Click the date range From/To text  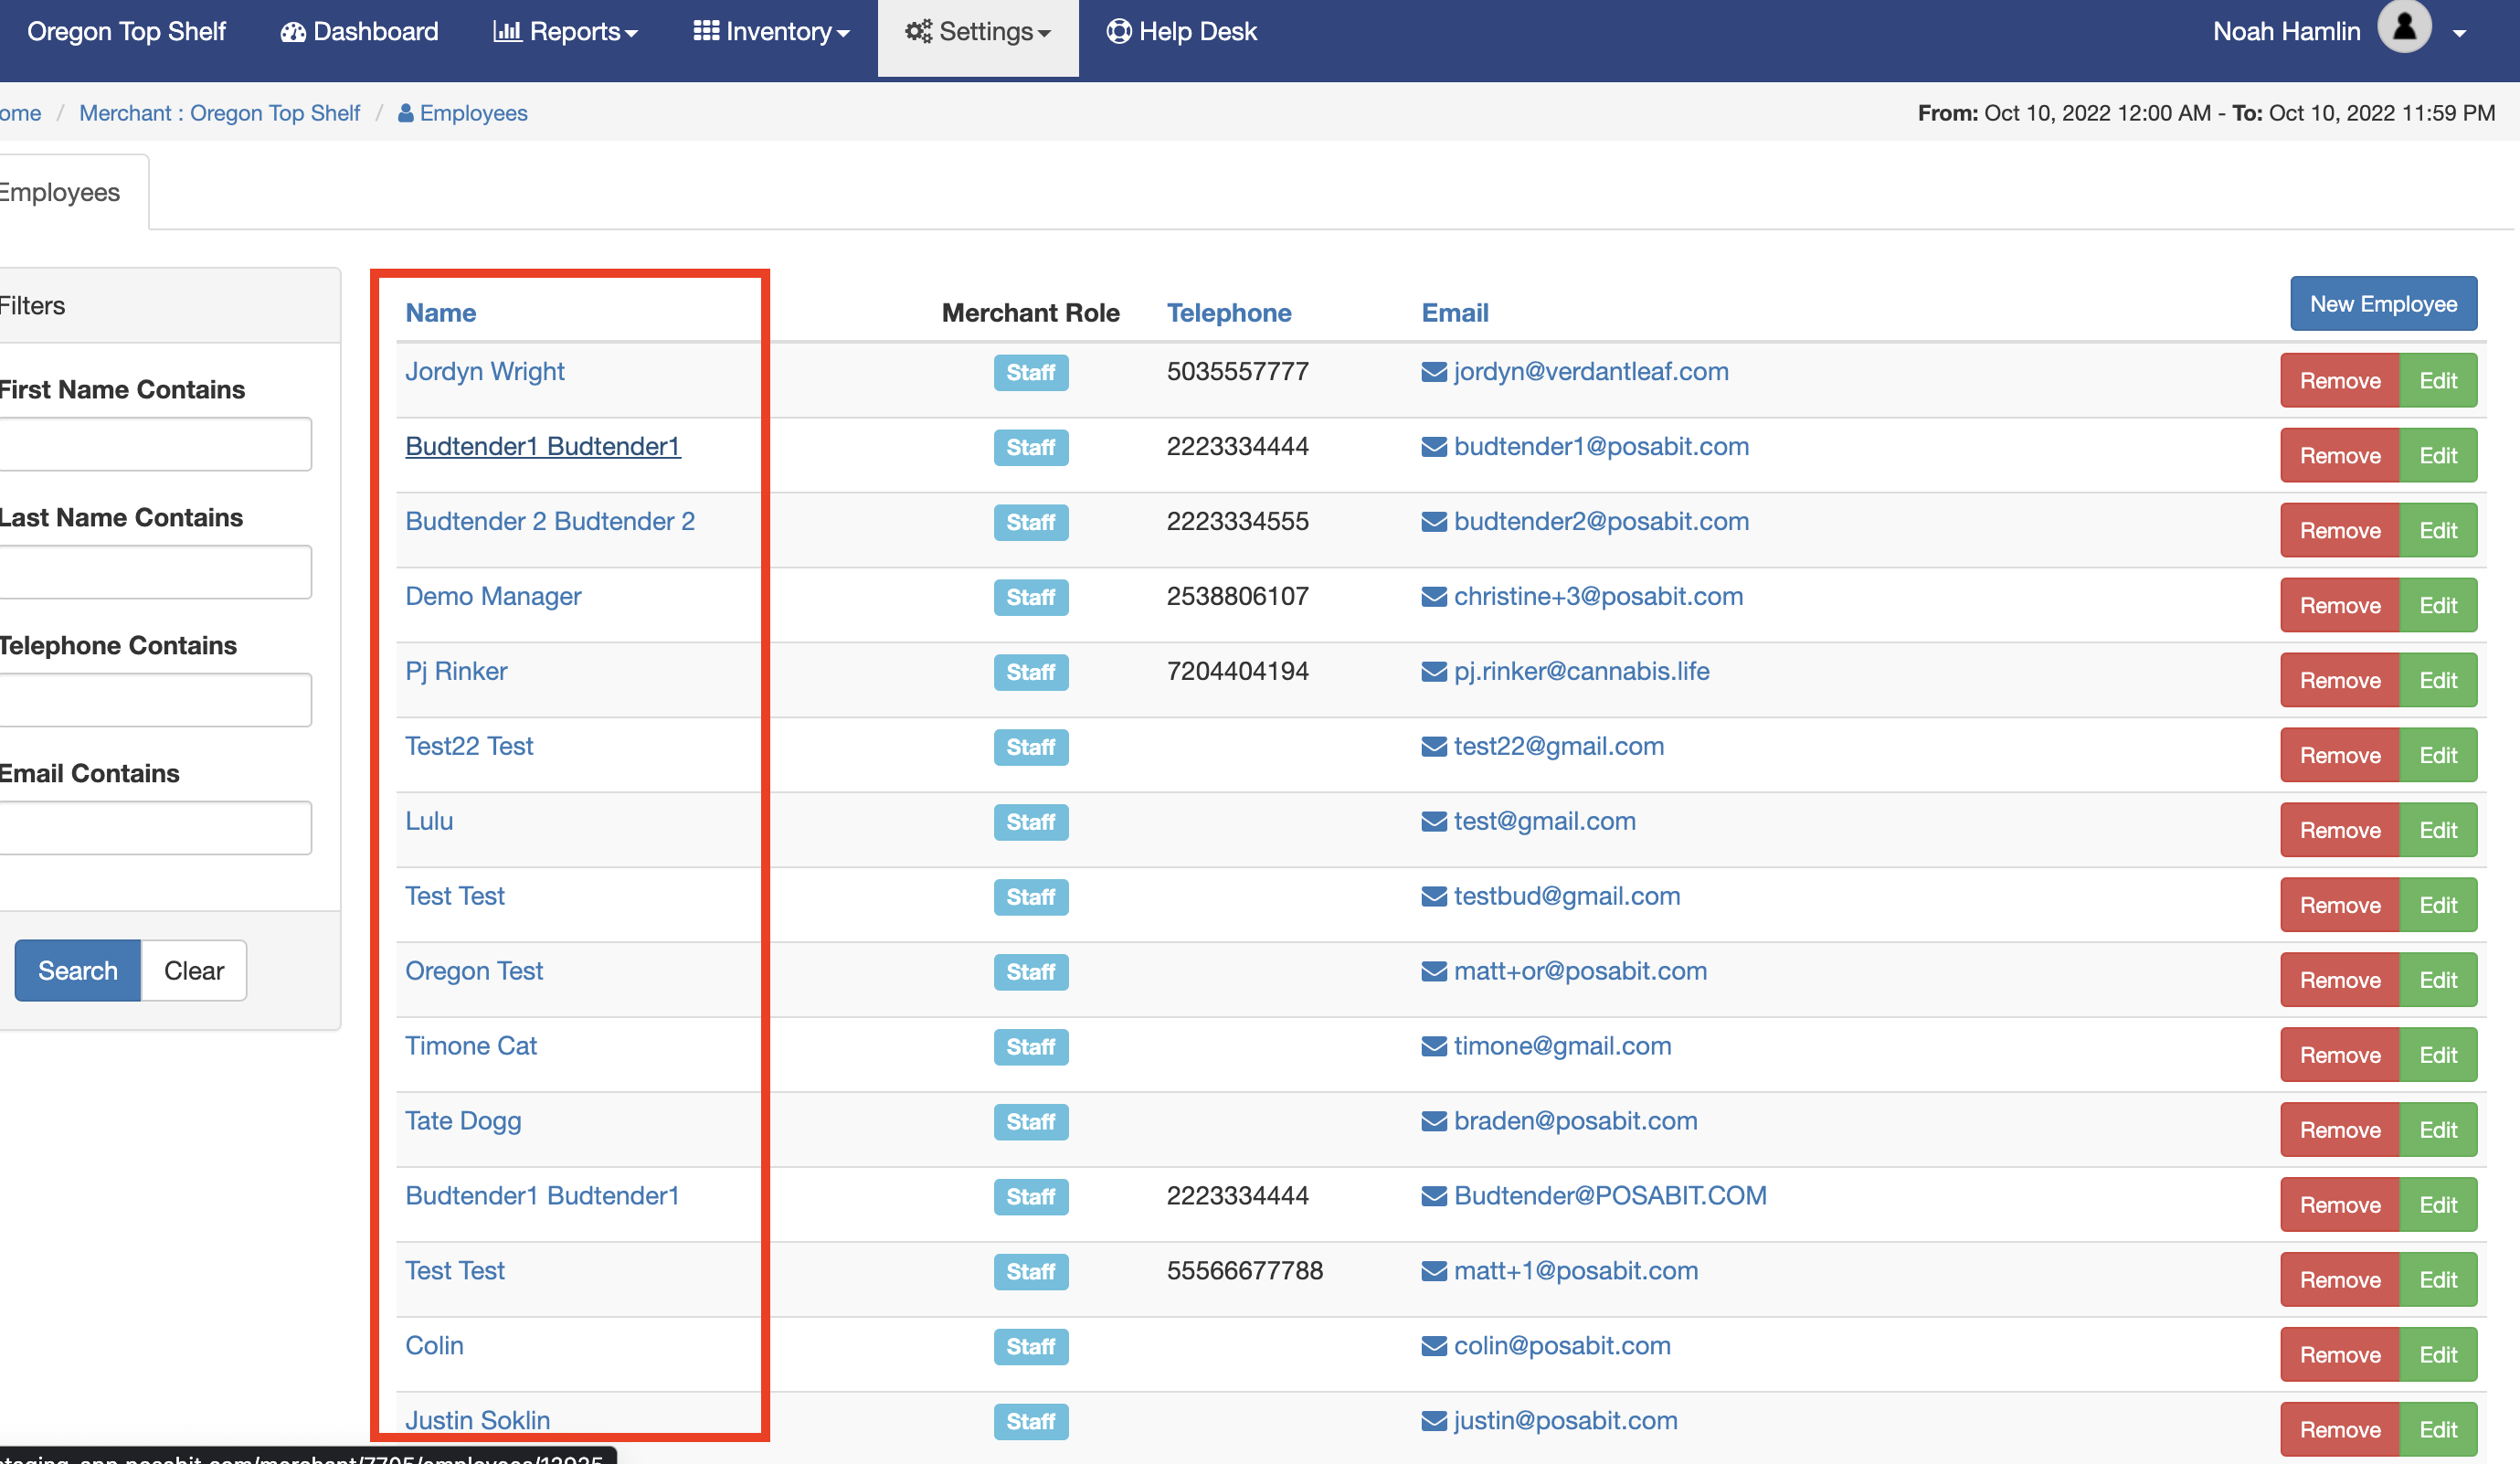tap(2206, 113)
